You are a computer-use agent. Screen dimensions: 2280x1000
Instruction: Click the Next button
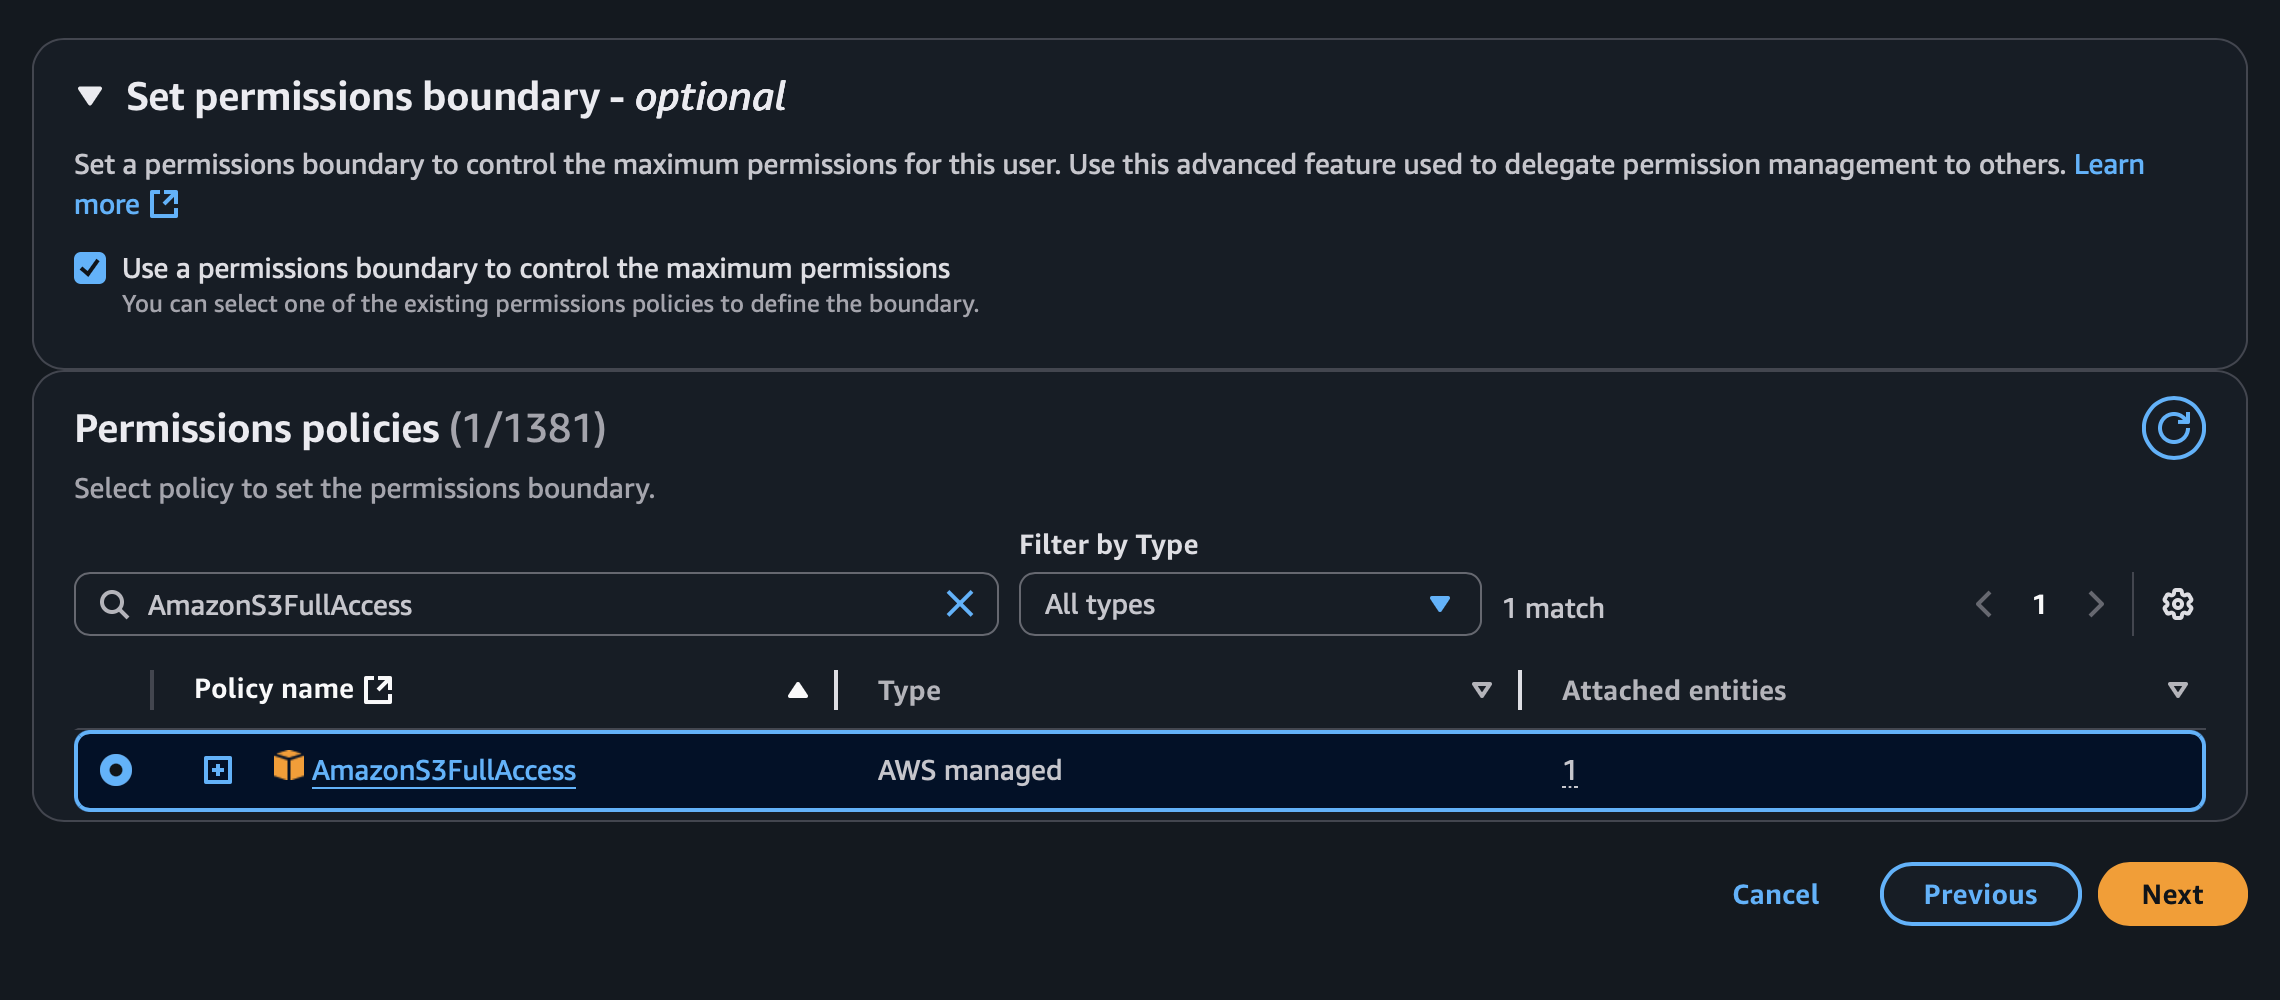pyautogui.click(x=2171, y=894)
